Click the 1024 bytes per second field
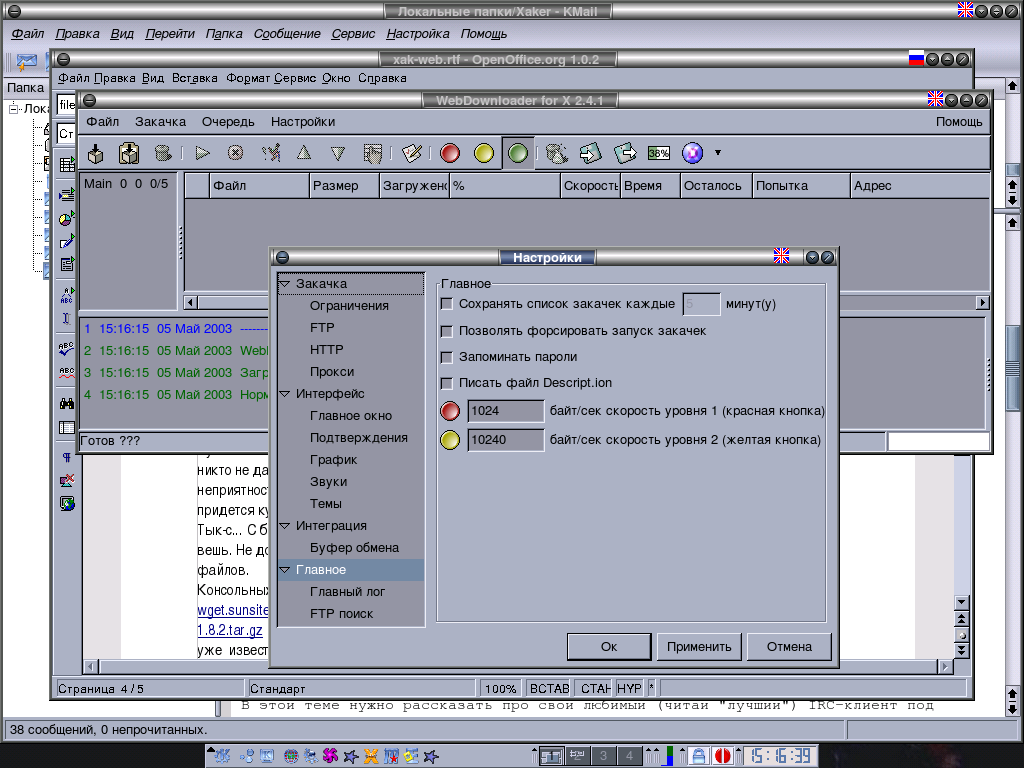The width and height of the screenshot is (1024, 768). [505, 411]
